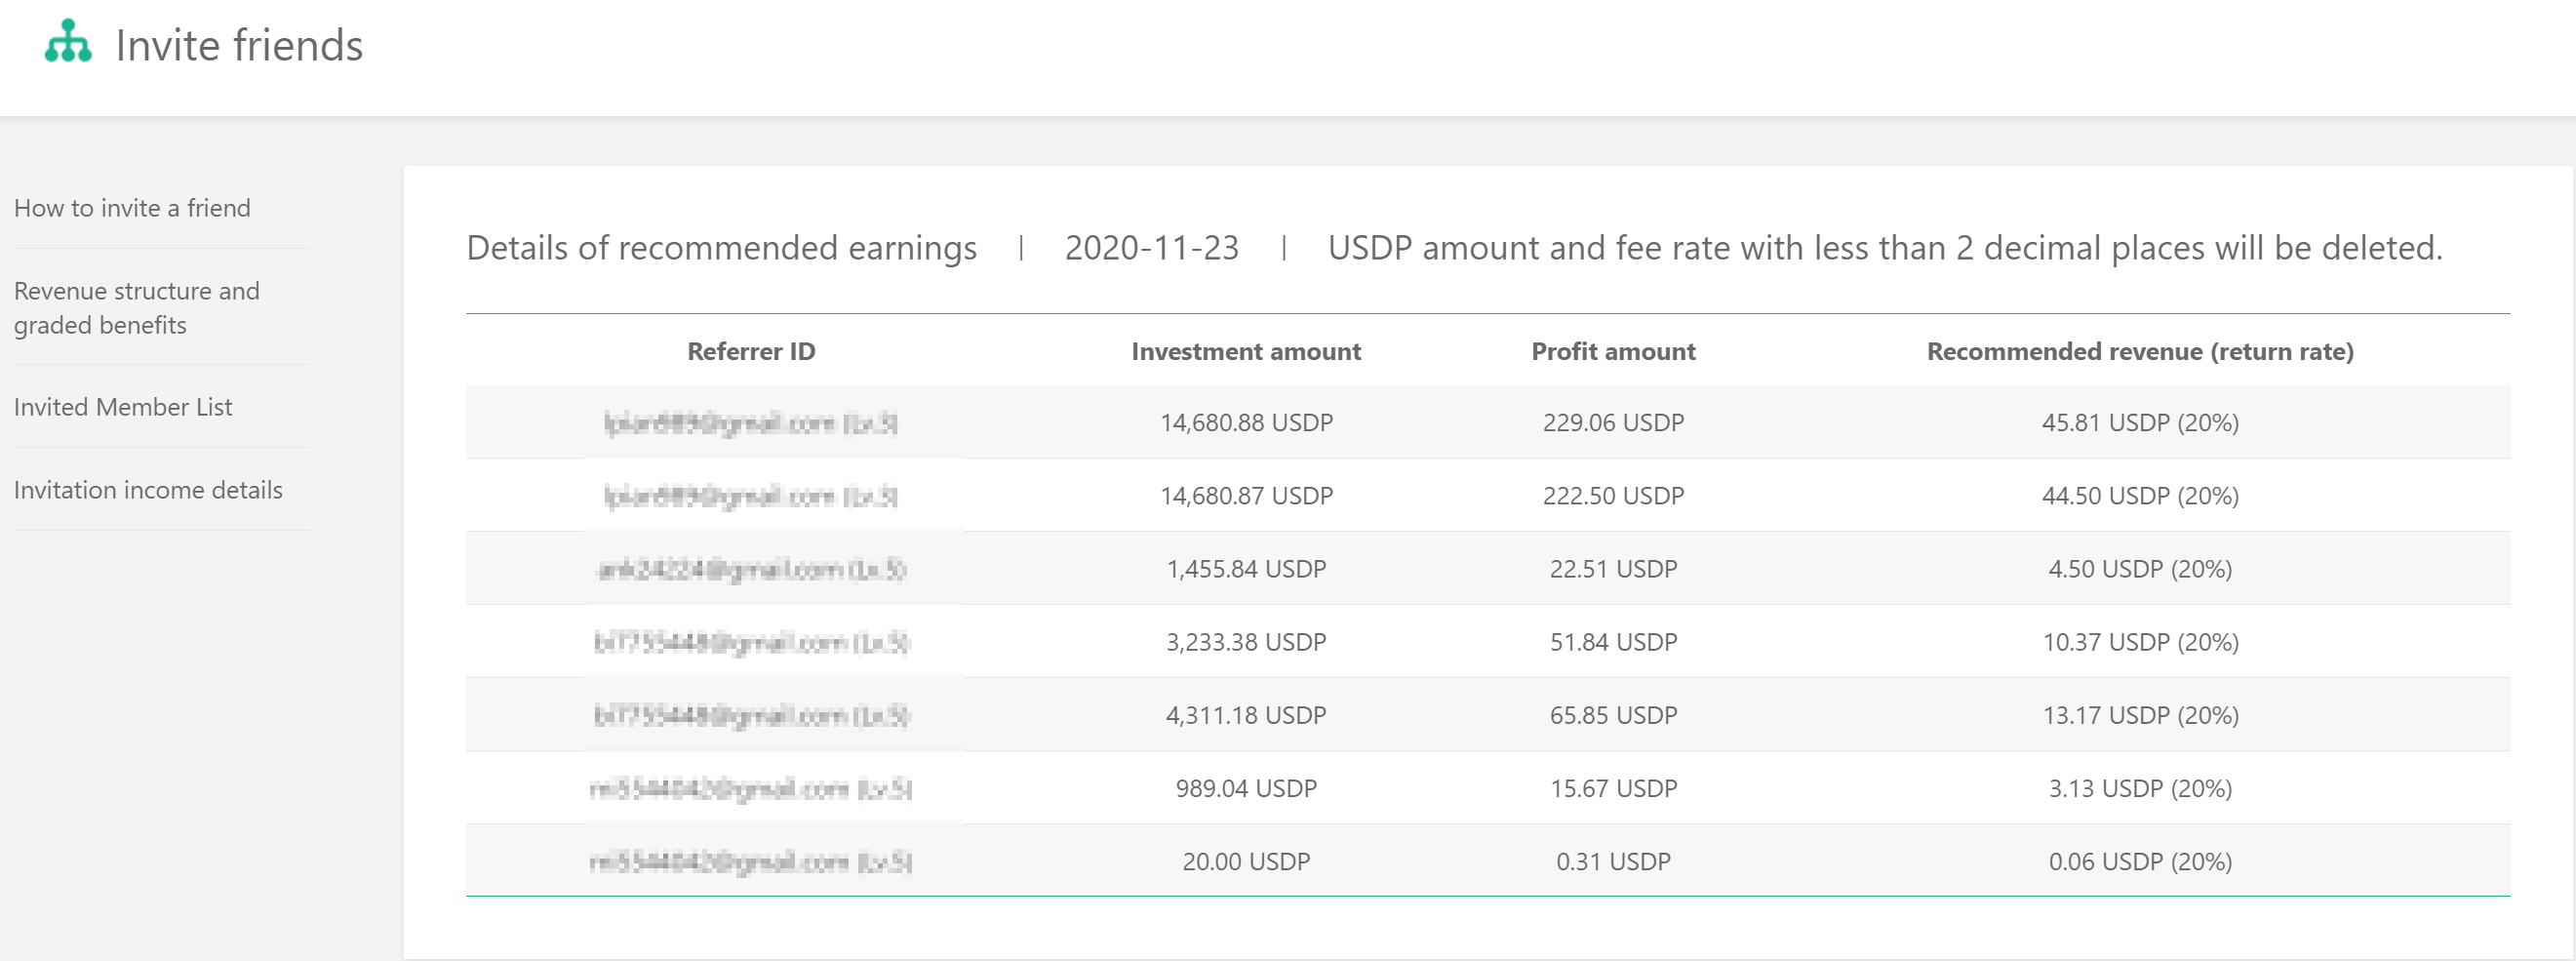Click the 4.50 USDP (20%) revenue cell
The image size is (2576, 961).
tap(2139, 569)
